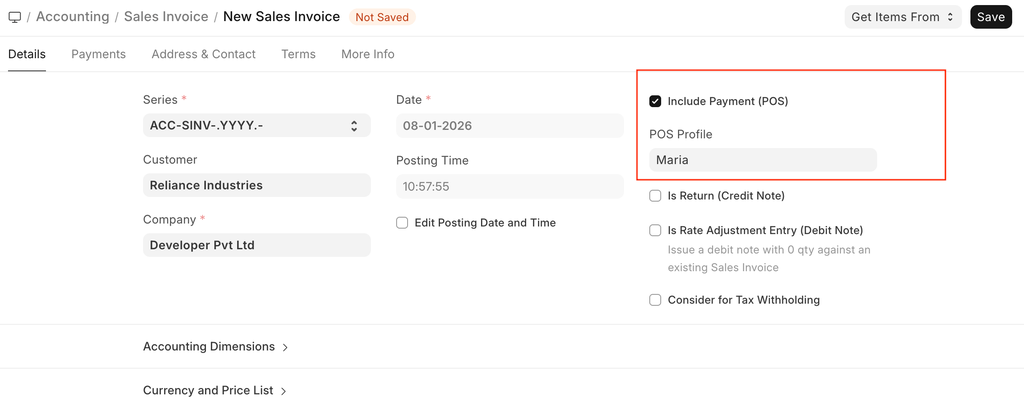Enable Consider for Tax Withholding
The width and height of the screenshot is (1024, 407).
tap(655, 300)
